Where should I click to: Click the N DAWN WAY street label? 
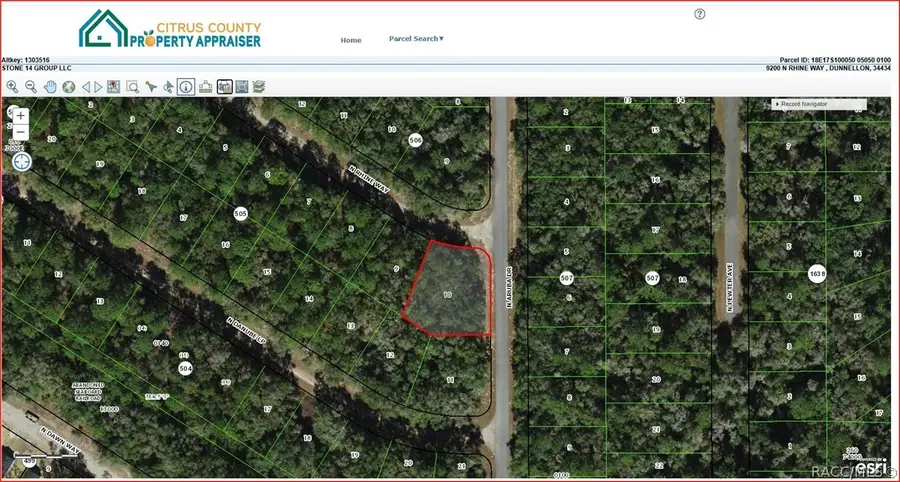pyautogui.click(x=58, y=442)
